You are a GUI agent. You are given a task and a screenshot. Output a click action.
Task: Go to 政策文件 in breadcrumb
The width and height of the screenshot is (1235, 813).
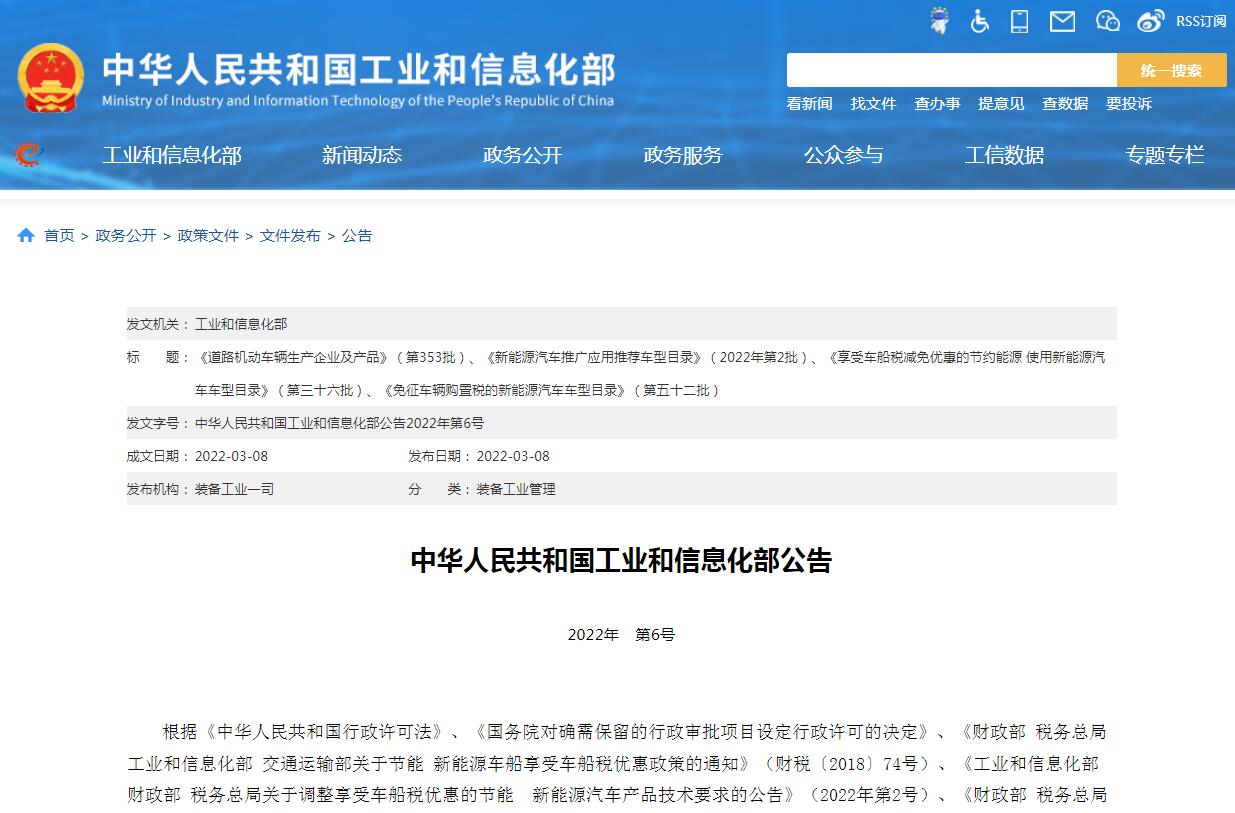click(x=208, y=235)
